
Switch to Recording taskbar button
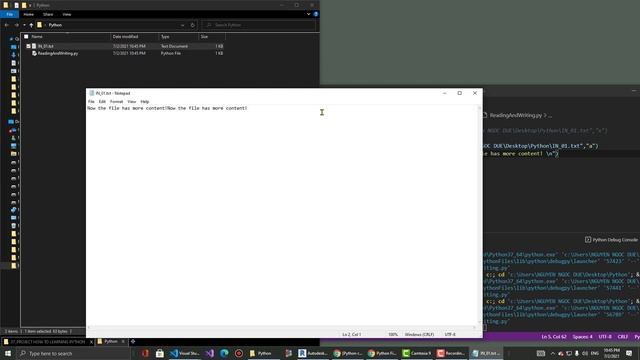[x=451, y=353]
